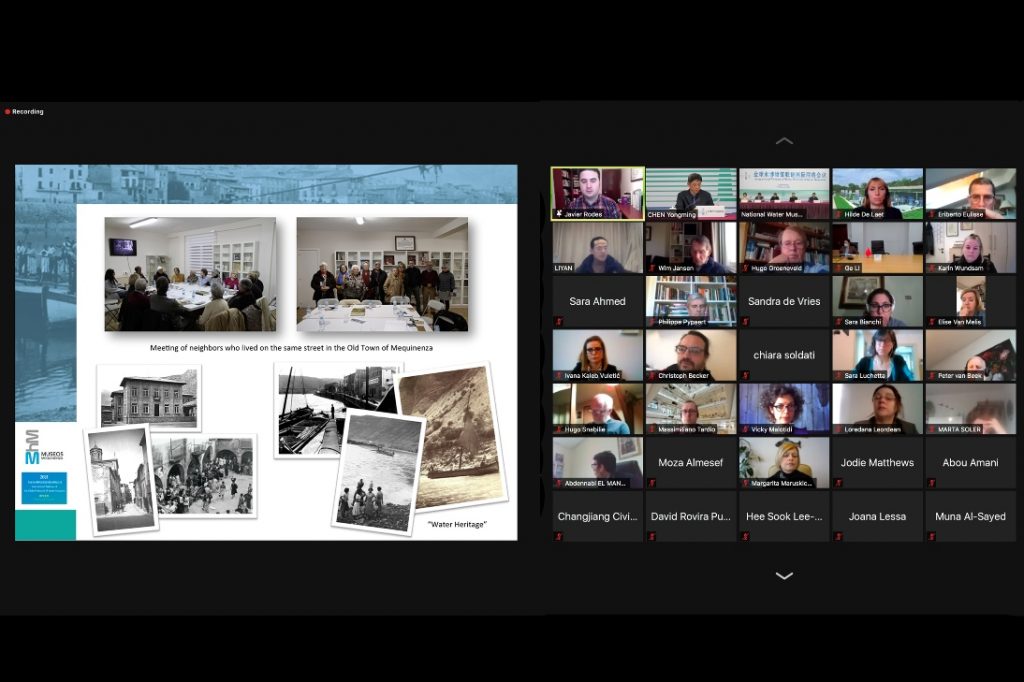Viewport: 1024px width, 682px height.
Task: Select Hugo Snabilie's video tile
Action: coord(598,409)
